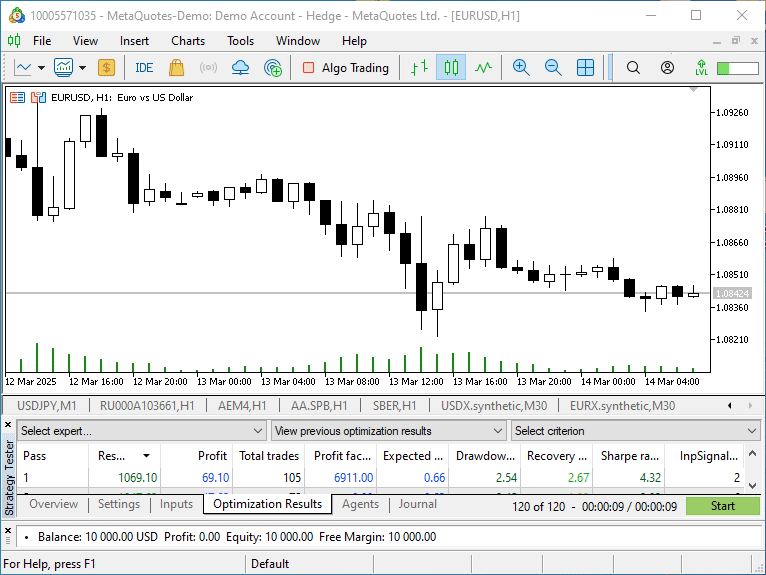Open the File menu
Screen dimensions: 766x575
(42, 41)
